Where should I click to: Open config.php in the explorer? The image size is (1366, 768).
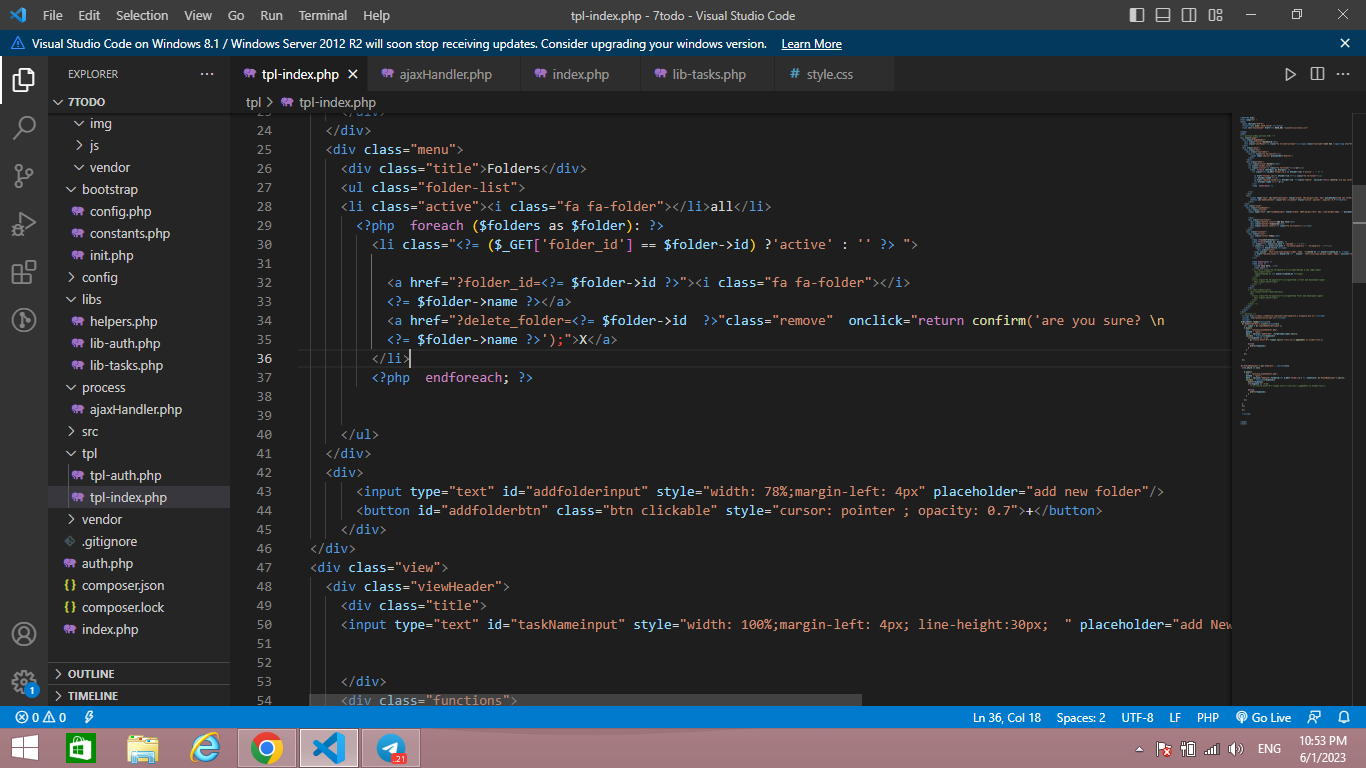pyautogui.click(x=139, y=212)
